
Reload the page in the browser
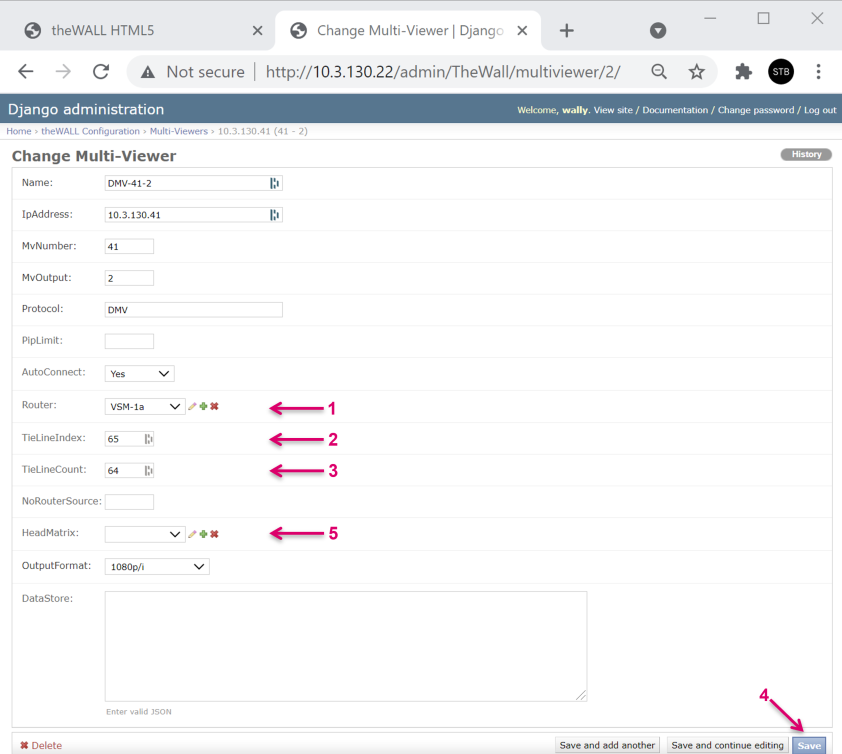(x=100, y=72)
